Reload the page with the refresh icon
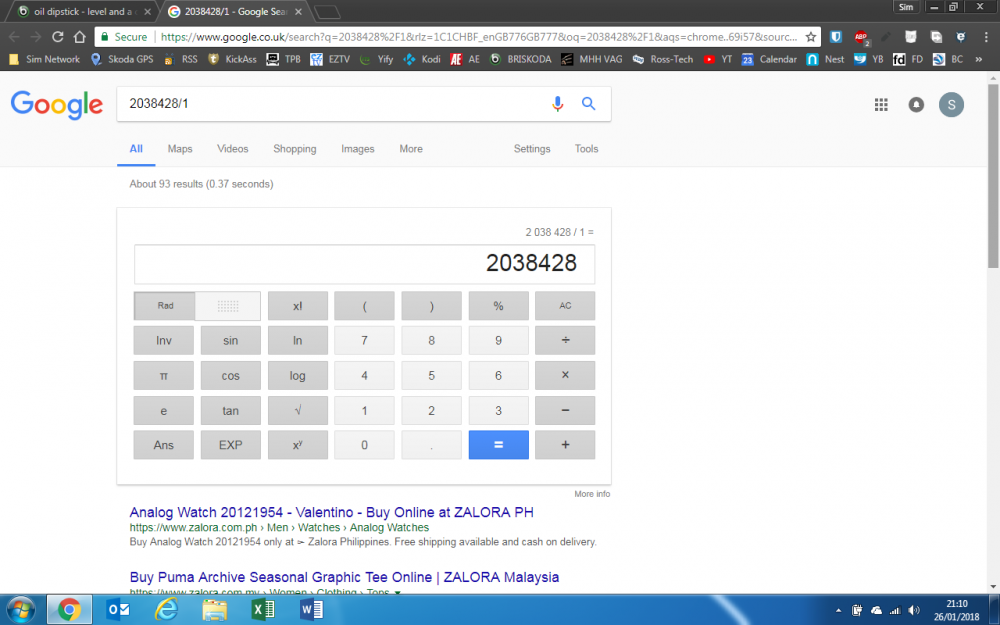 [x=57, y=37]
